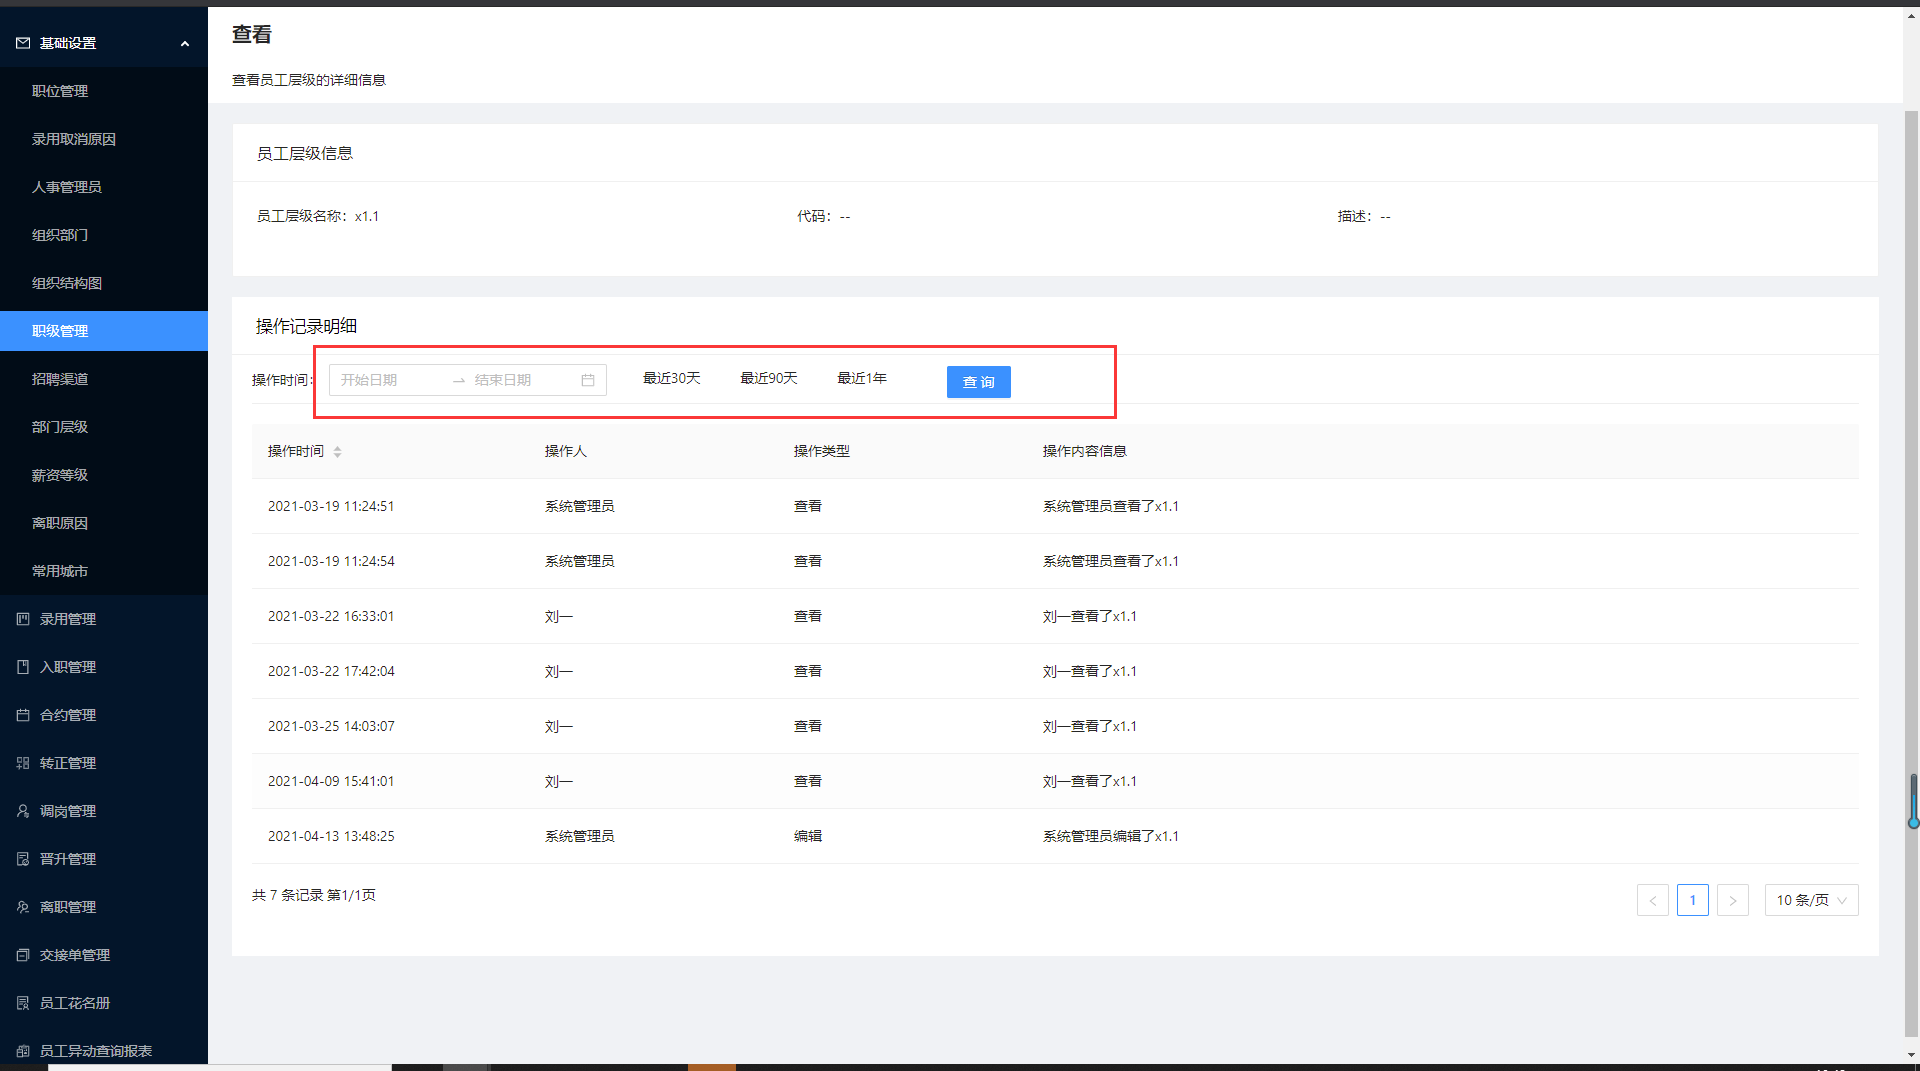This screenshot has width=1920, height=1071.
Task: Click the 基础设置 envelope icon
Action: 23,43
